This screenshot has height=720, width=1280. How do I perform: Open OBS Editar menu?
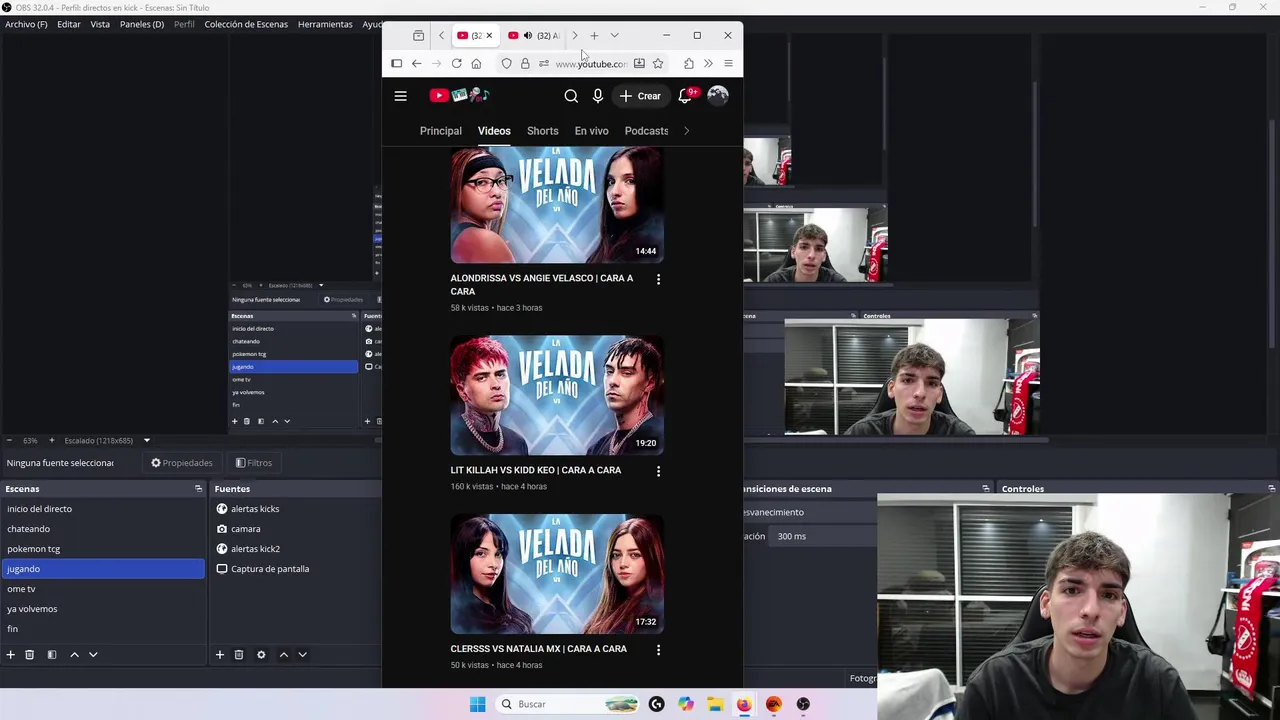click(x=69, y=24)
